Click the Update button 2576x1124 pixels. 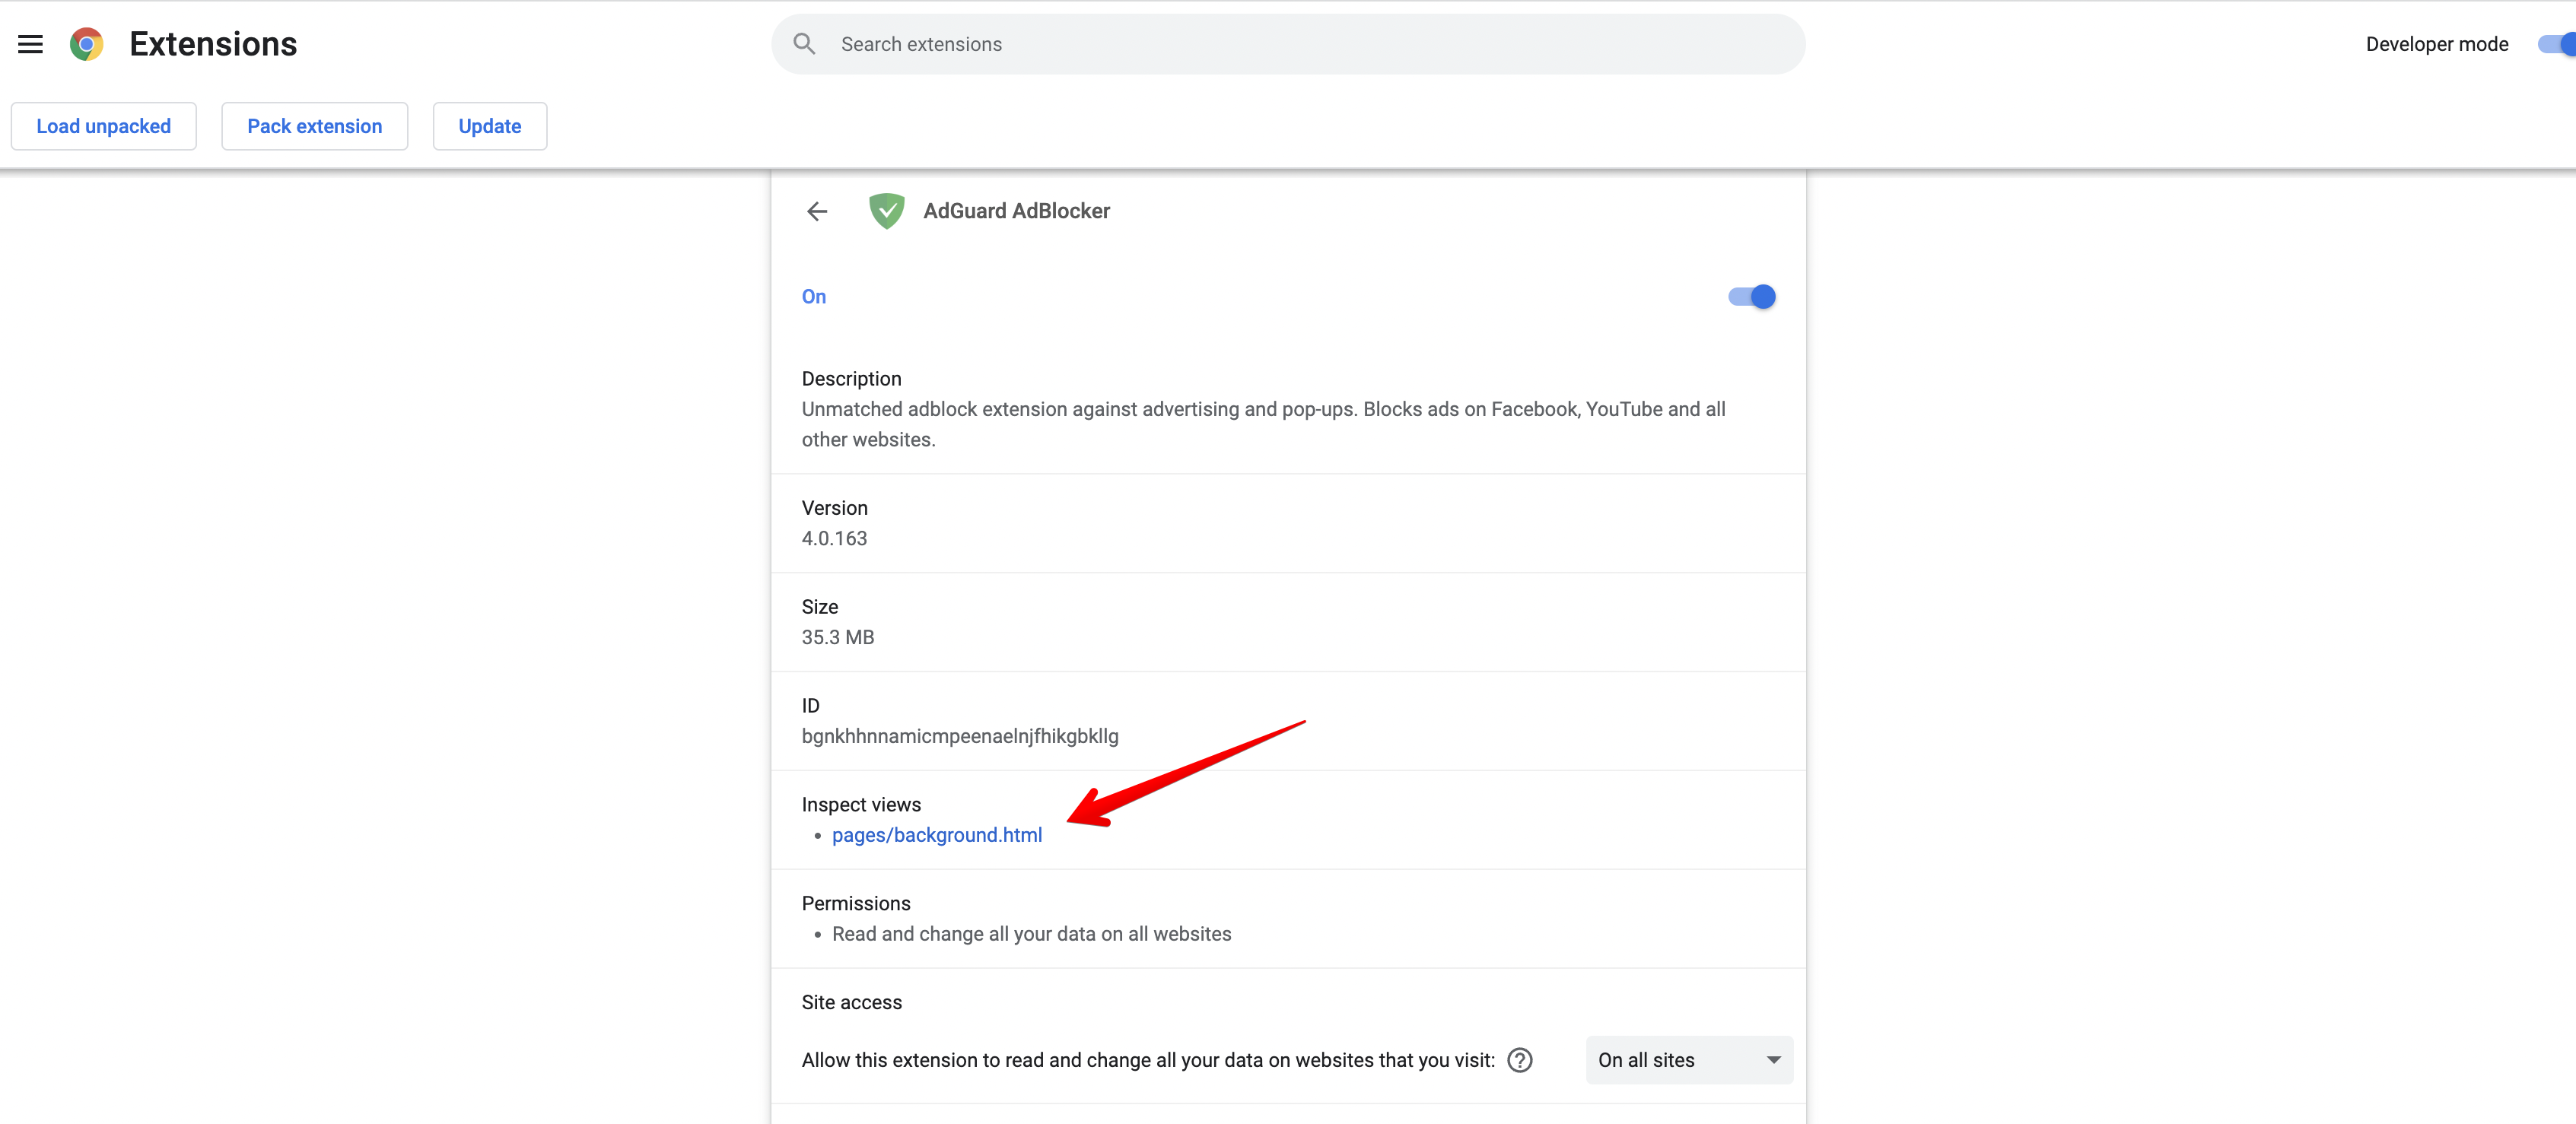pos(490,126)
